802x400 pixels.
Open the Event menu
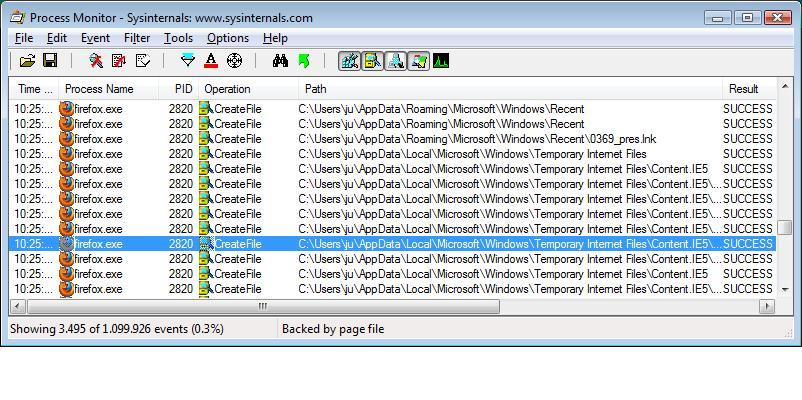pyautogui.click(x=95, y=38)
